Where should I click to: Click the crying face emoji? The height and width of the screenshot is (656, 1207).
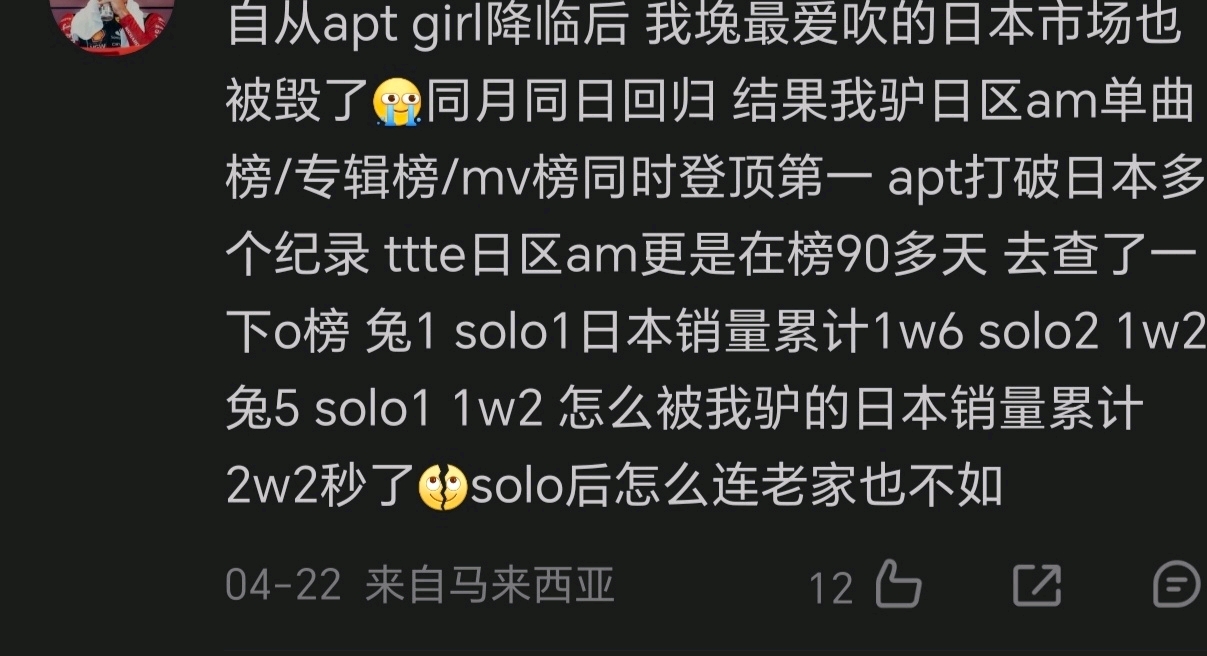tap(397, 103)
